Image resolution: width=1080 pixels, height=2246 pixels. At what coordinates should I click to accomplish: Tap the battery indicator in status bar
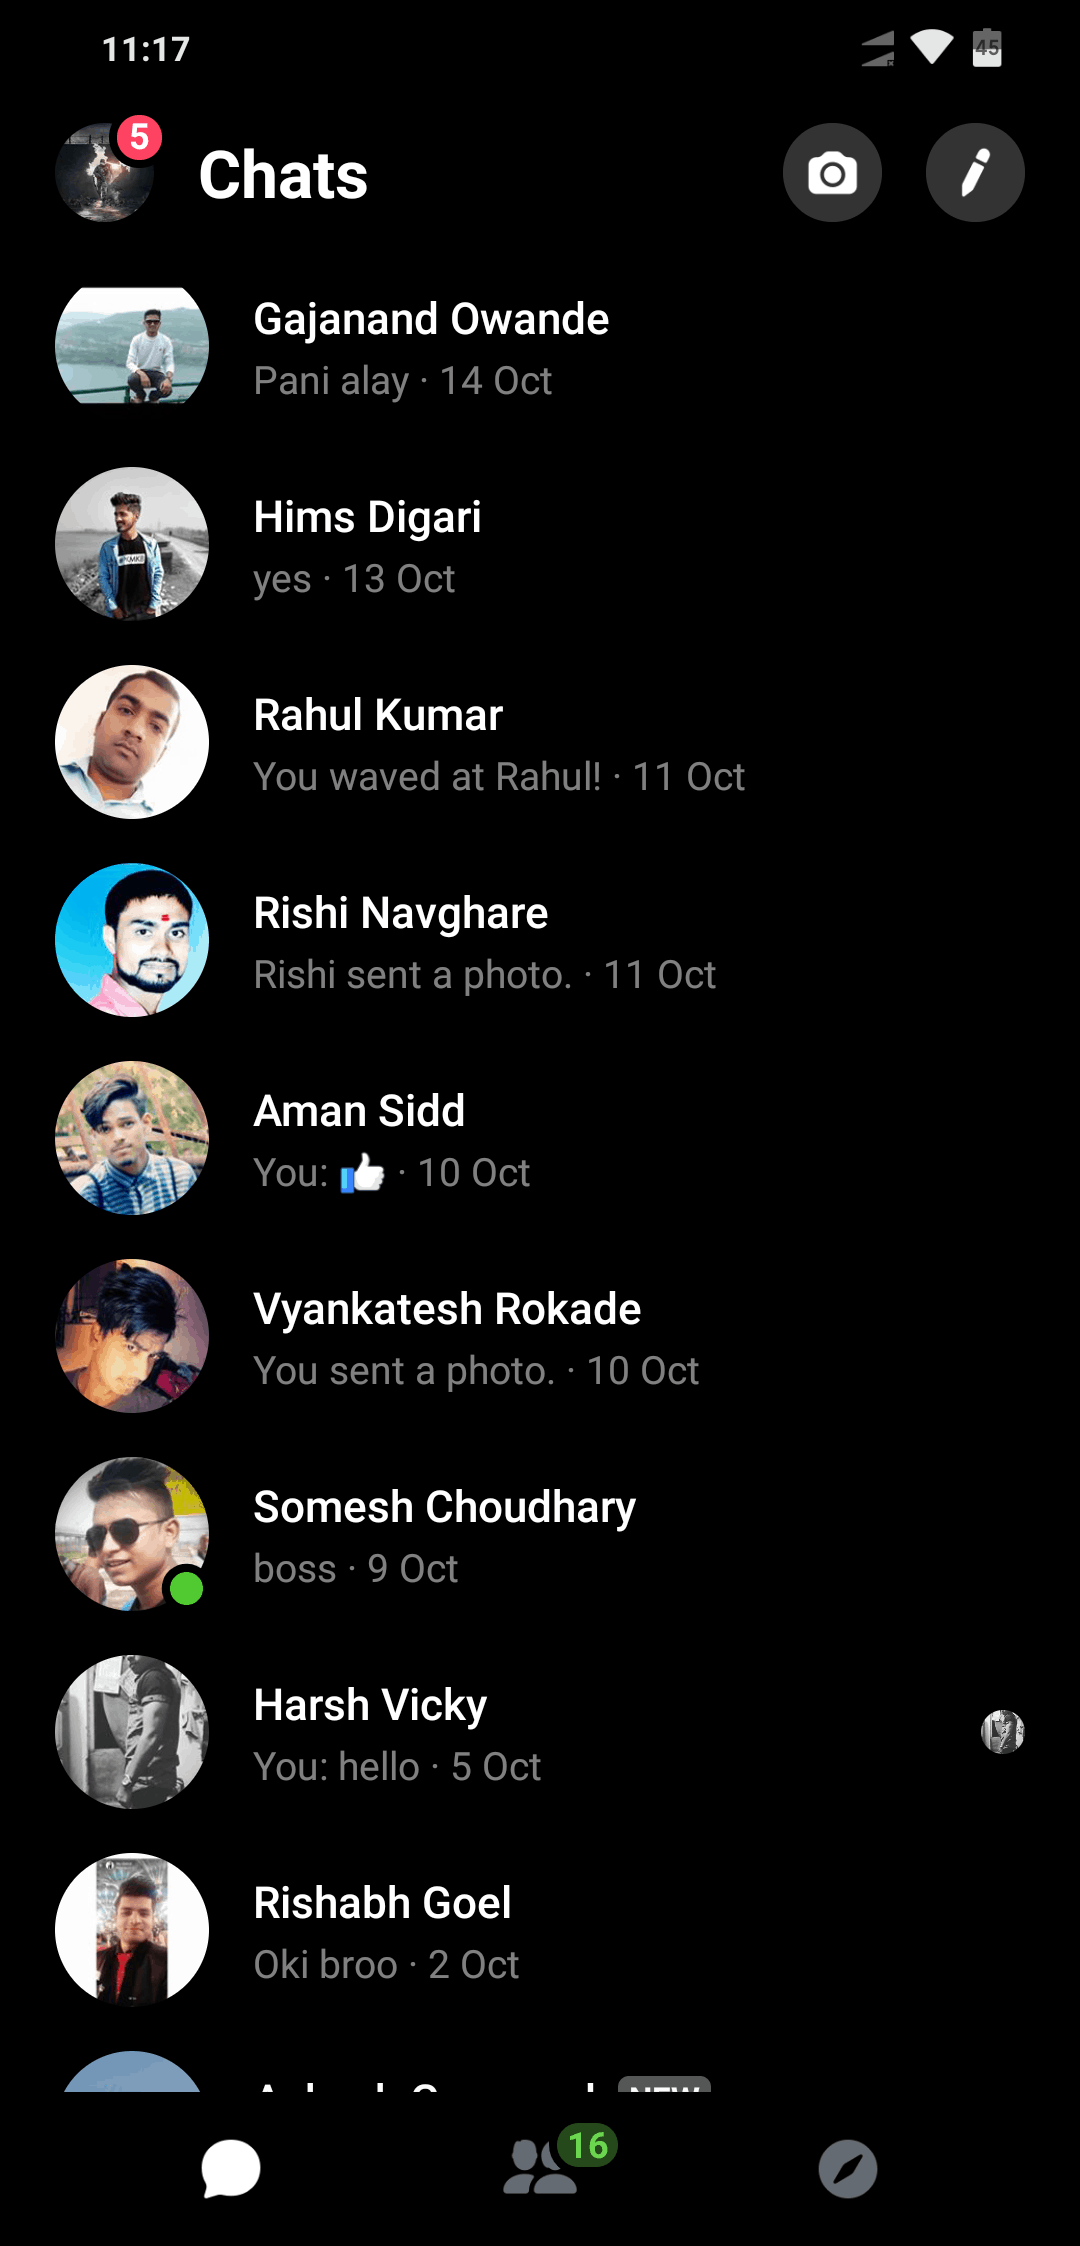click(988, 47)
